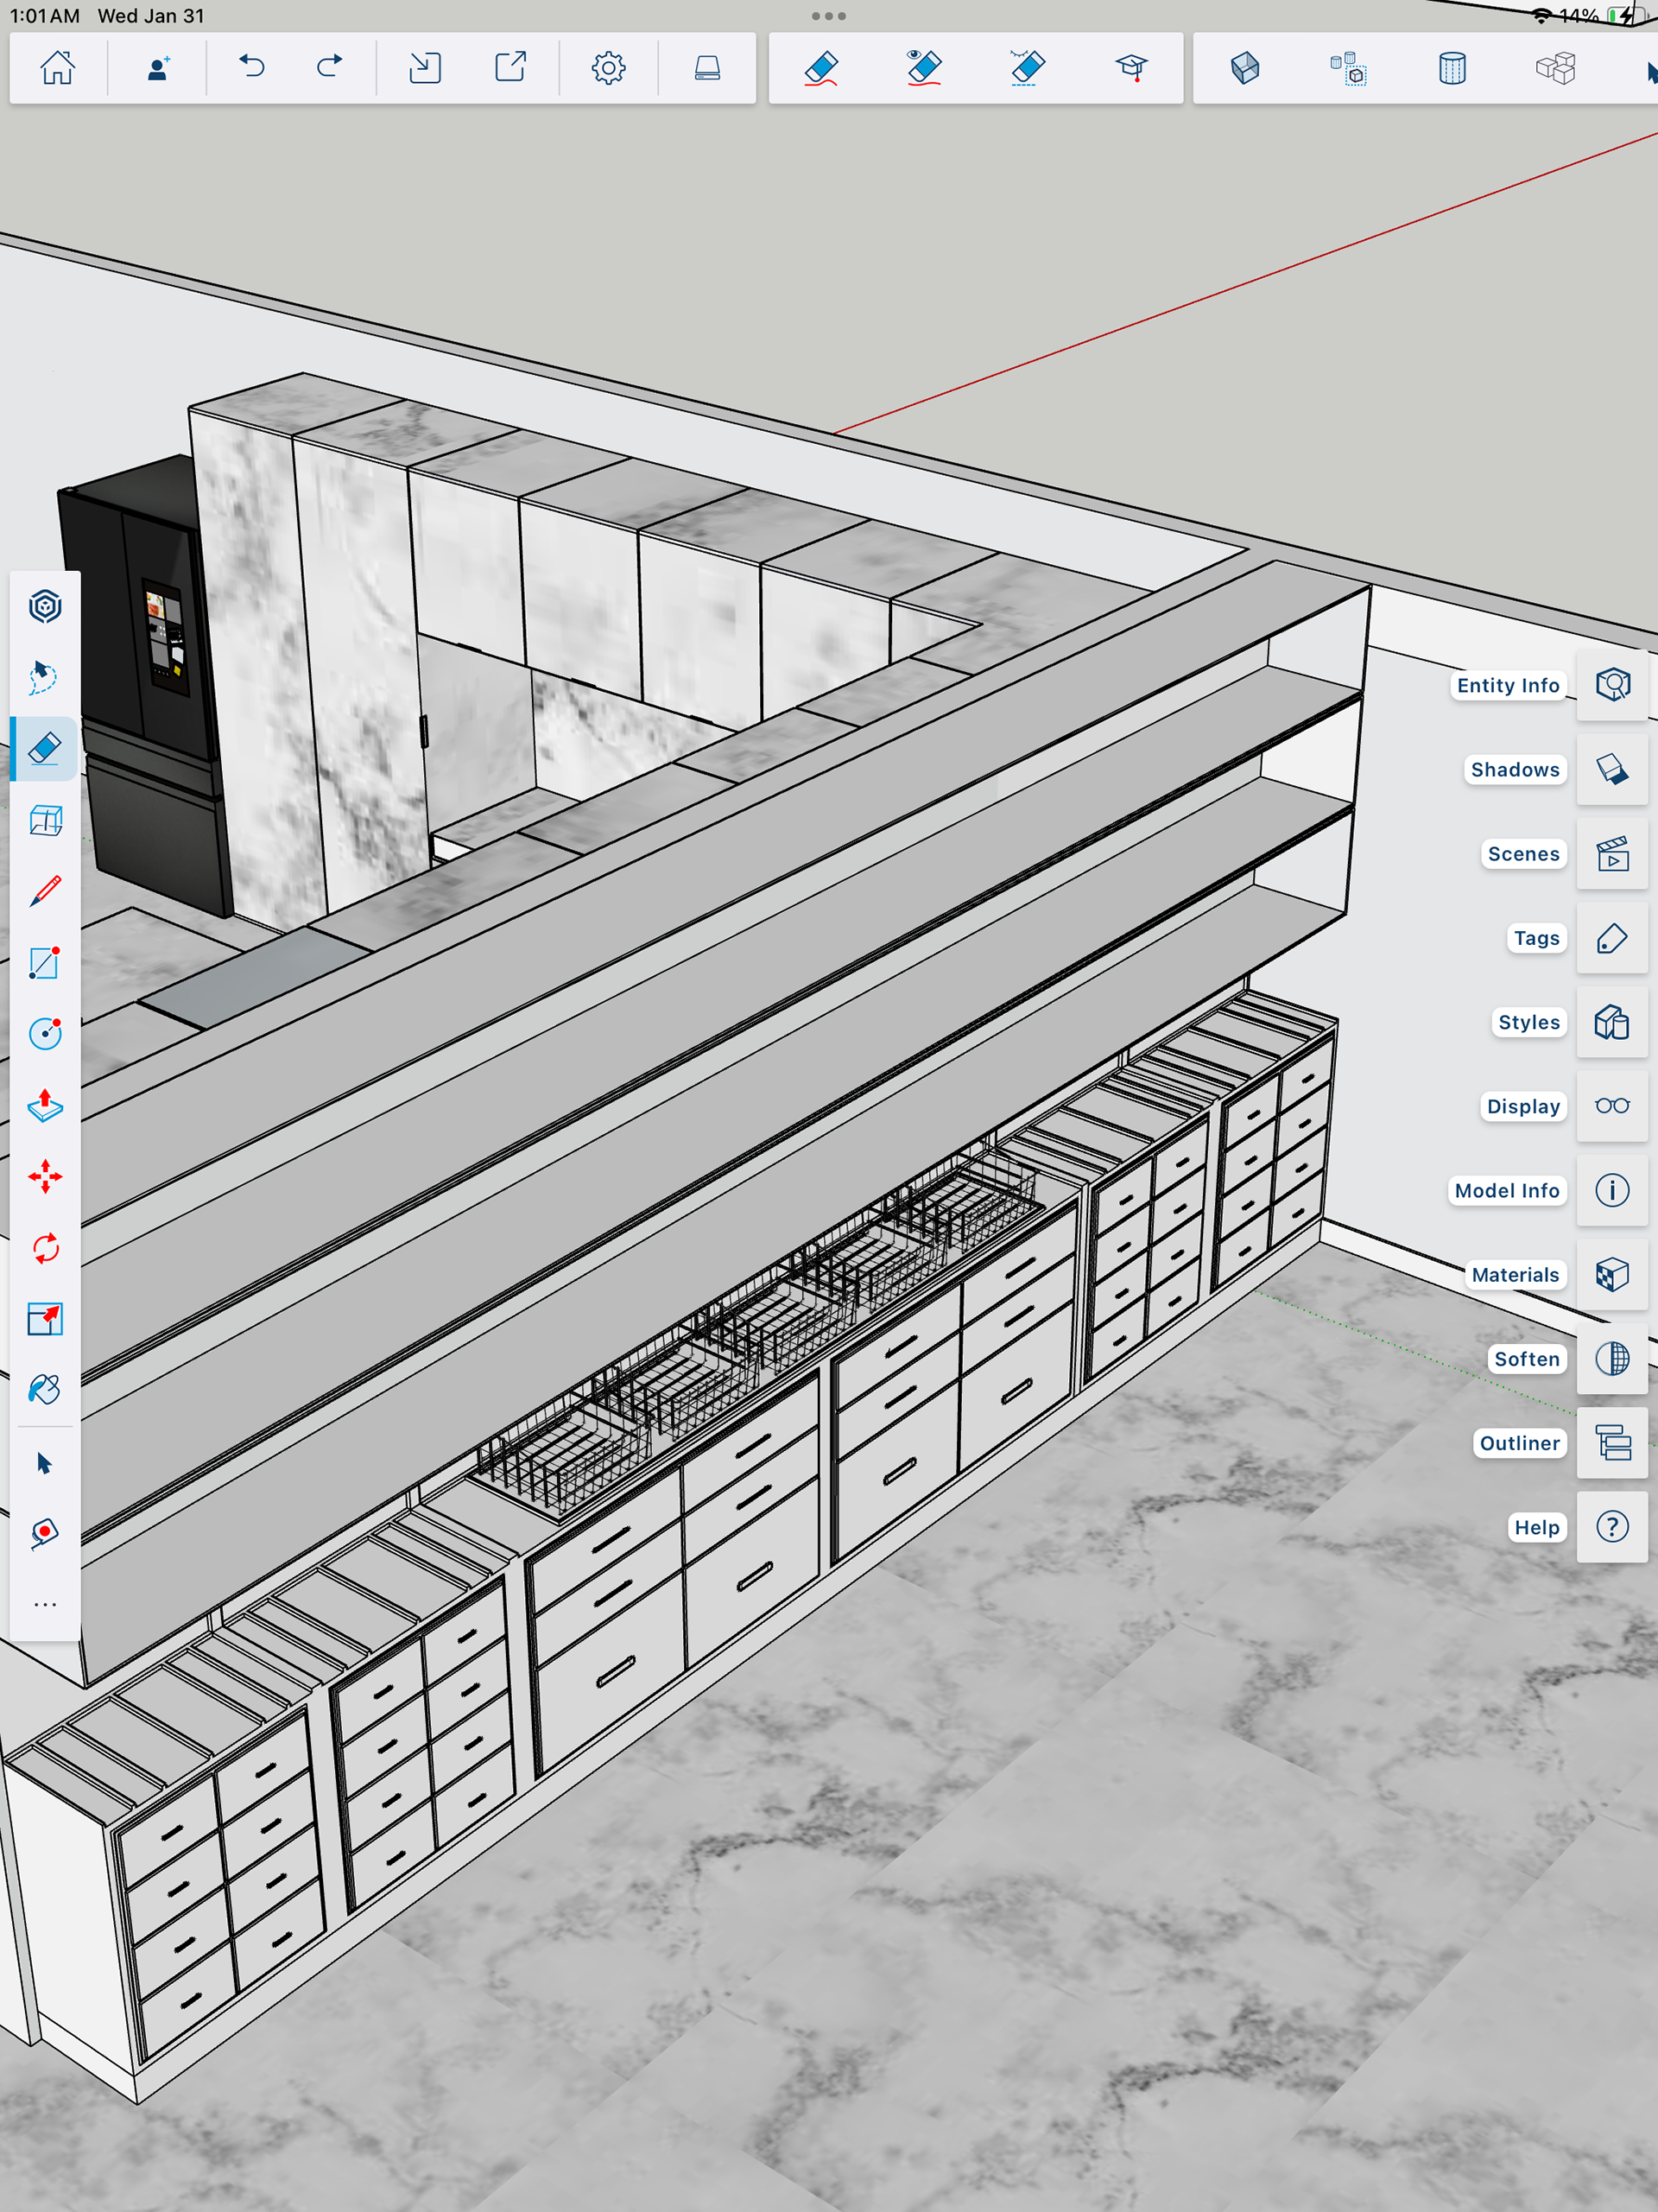Click the Help label
This screenshot has height=2212, width=1658.
coord(1536,1527)
